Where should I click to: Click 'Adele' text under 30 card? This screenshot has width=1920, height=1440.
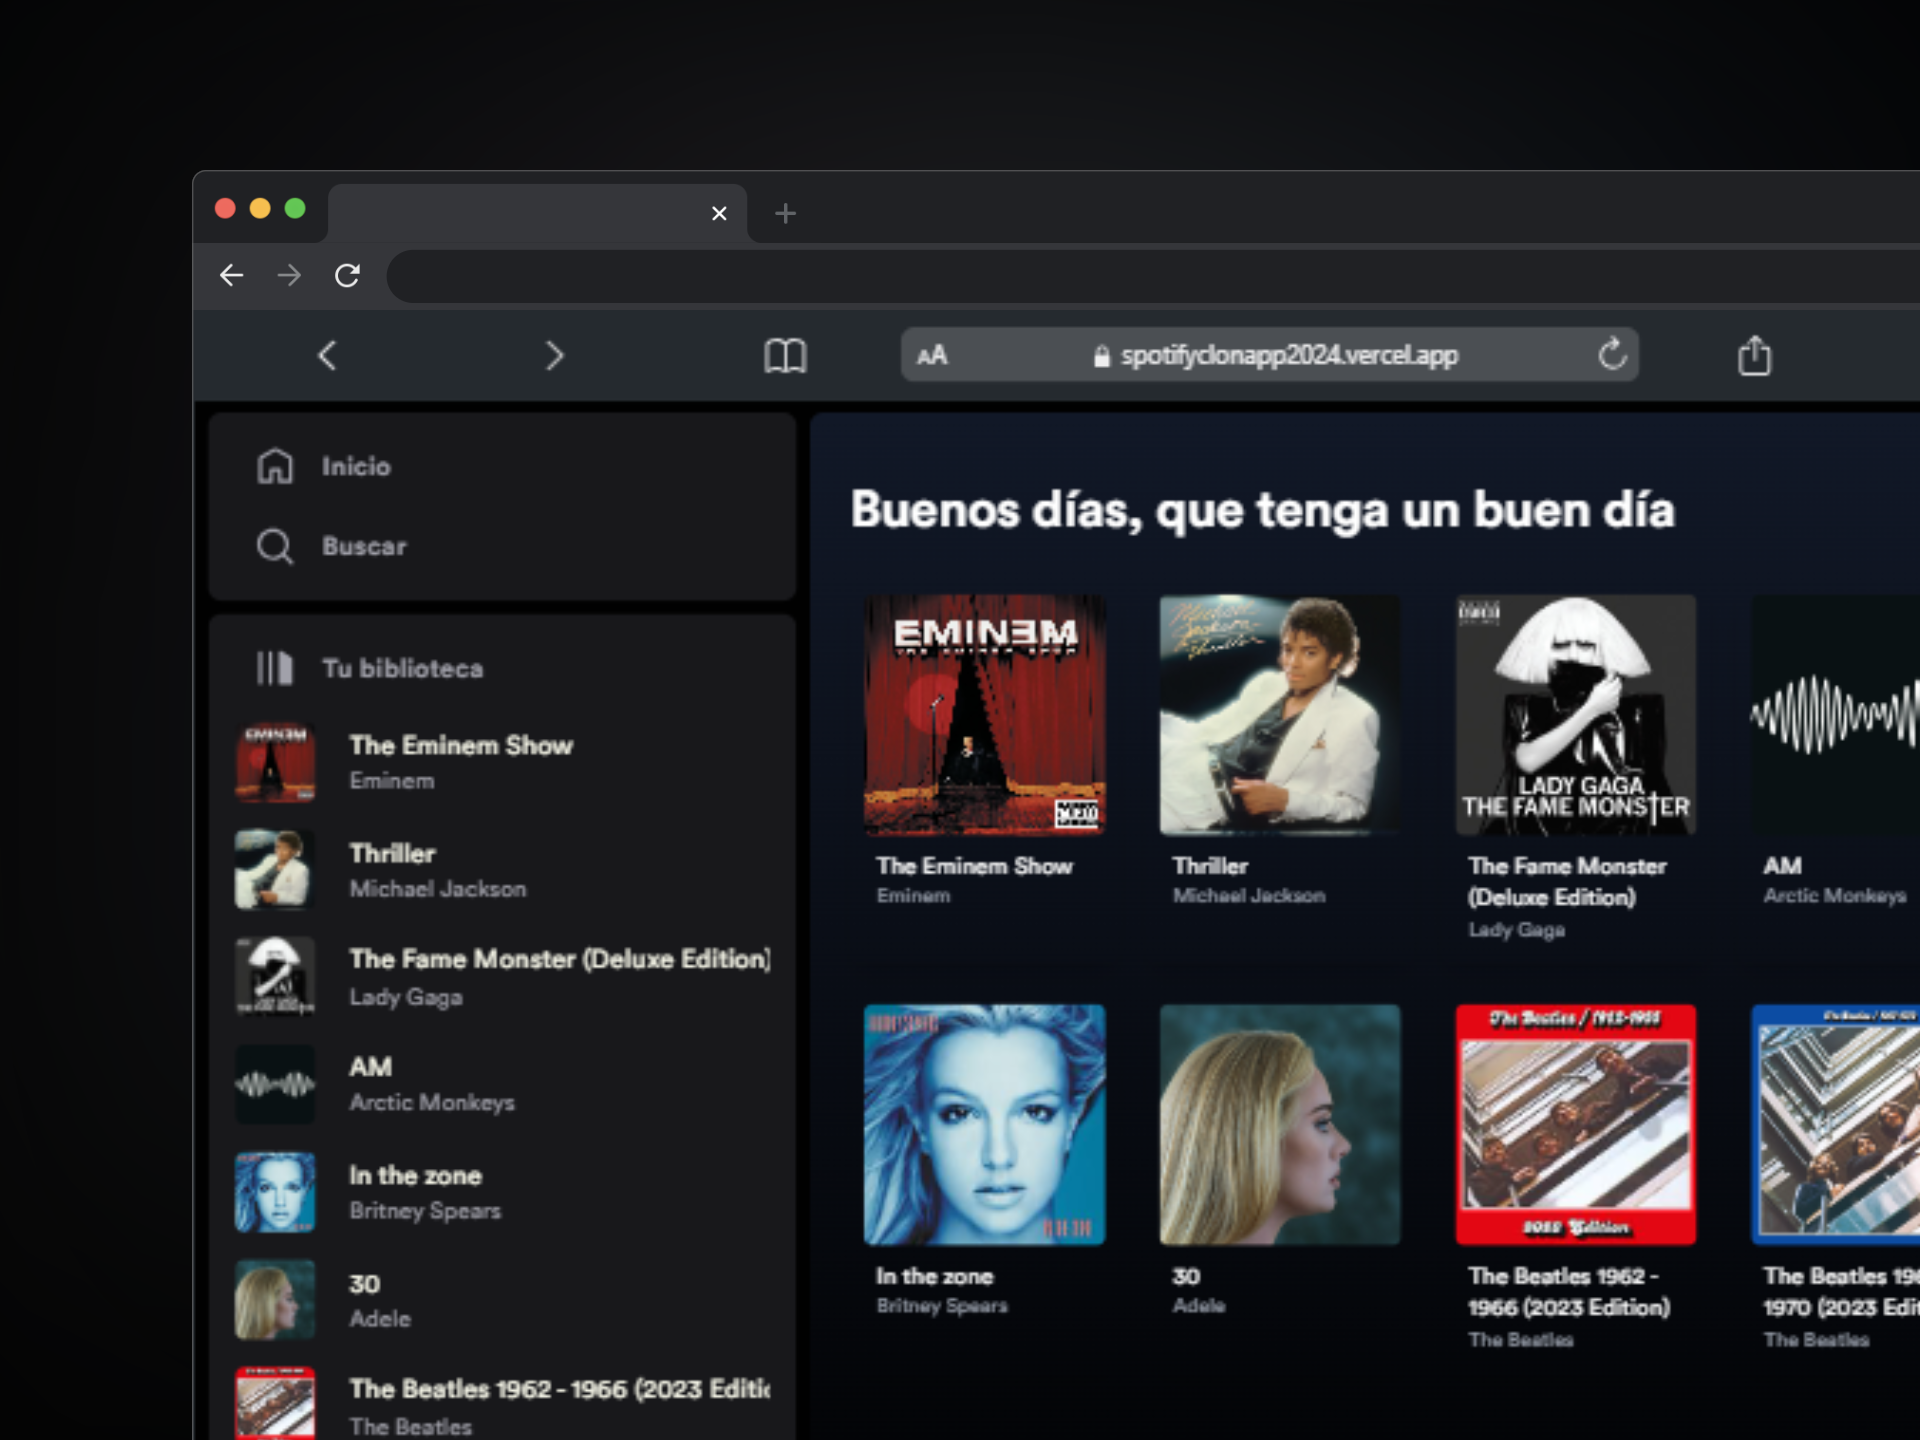click(x=1199, y=1305)
